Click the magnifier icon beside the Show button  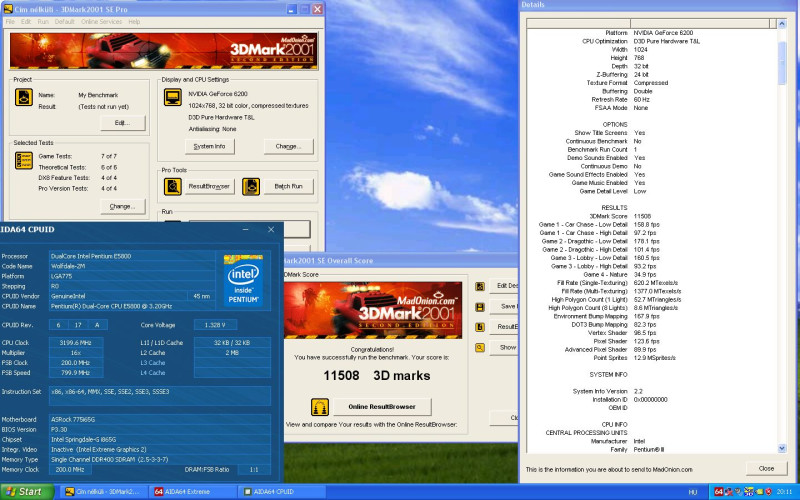(480, 347)
